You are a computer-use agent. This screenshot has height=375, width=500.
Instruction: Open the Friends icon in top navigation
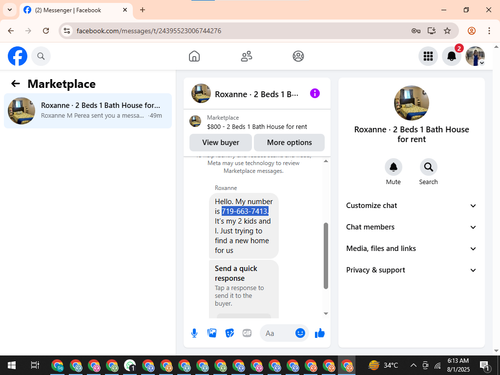pyautogui.click(x=246, y=56)
